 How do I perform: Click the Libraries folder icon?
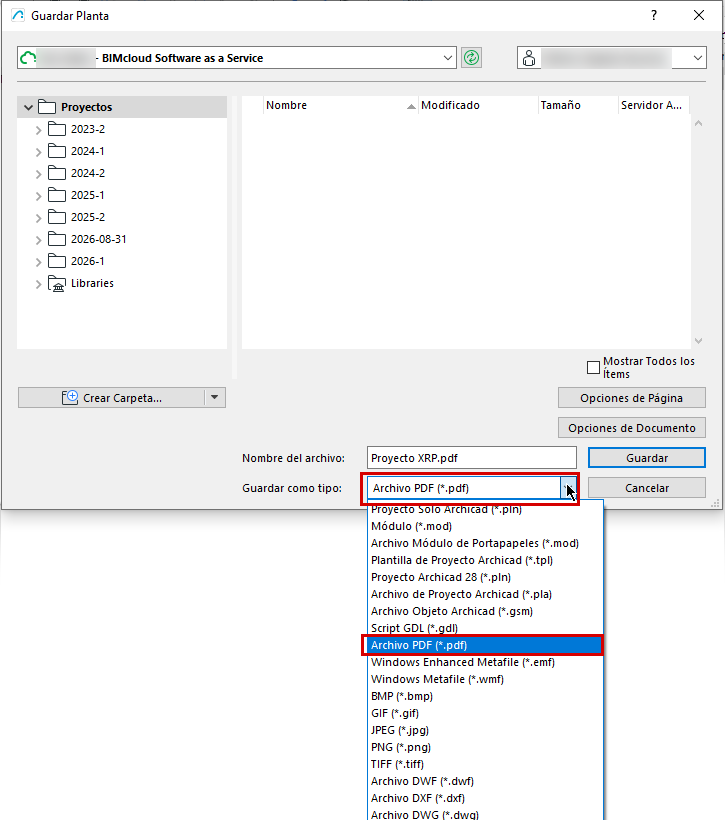56,283
